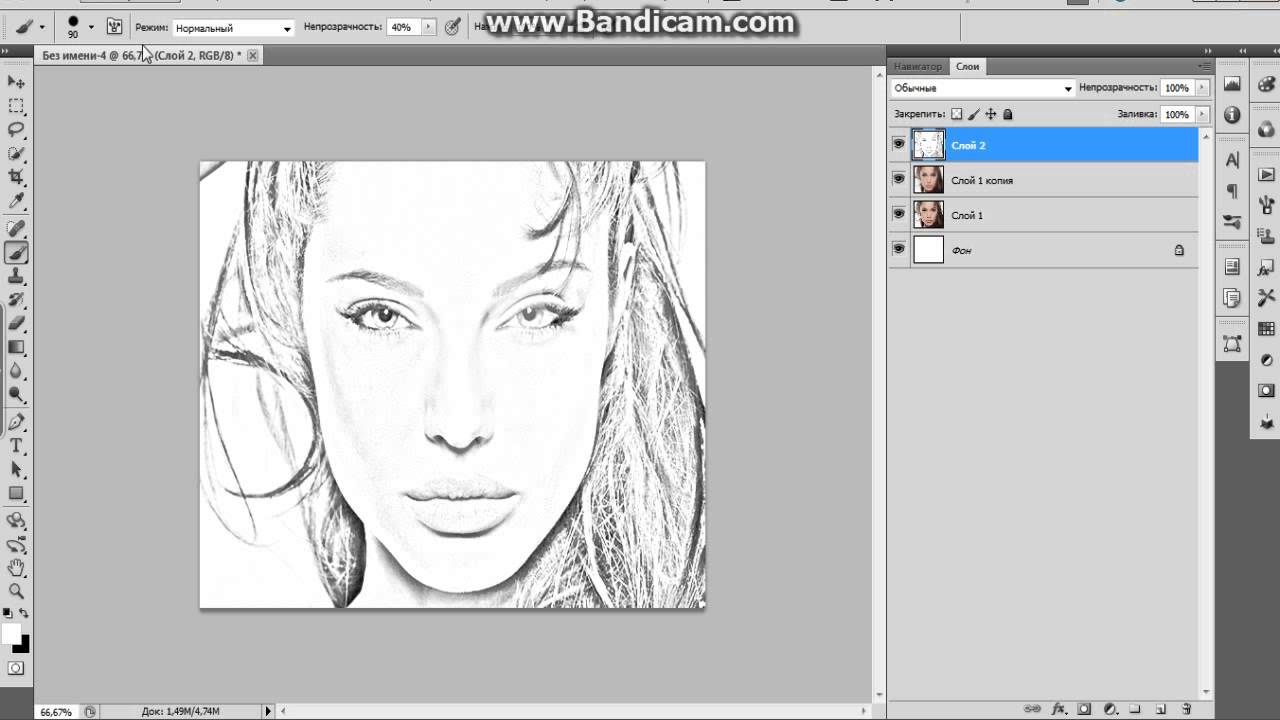The height and width of the screenshot is (720, 1280).
Task: Enable airbrush mode in options bar
Action: coord(452,28)
